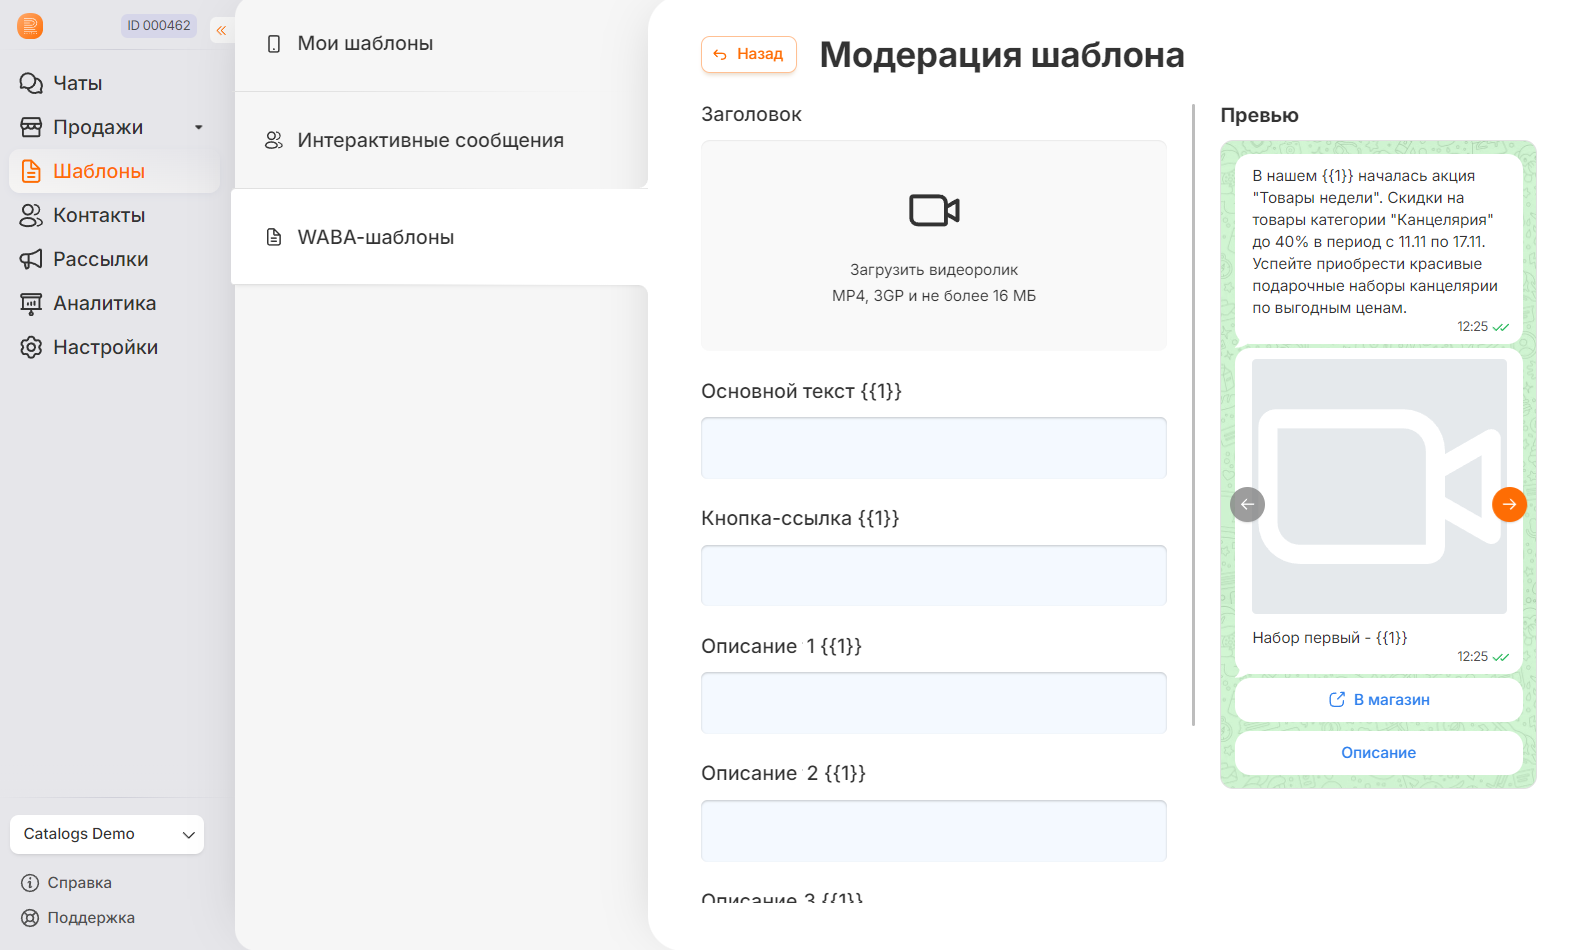Click the Контакты people icon

pyautogui.click(x=31, y=215)
